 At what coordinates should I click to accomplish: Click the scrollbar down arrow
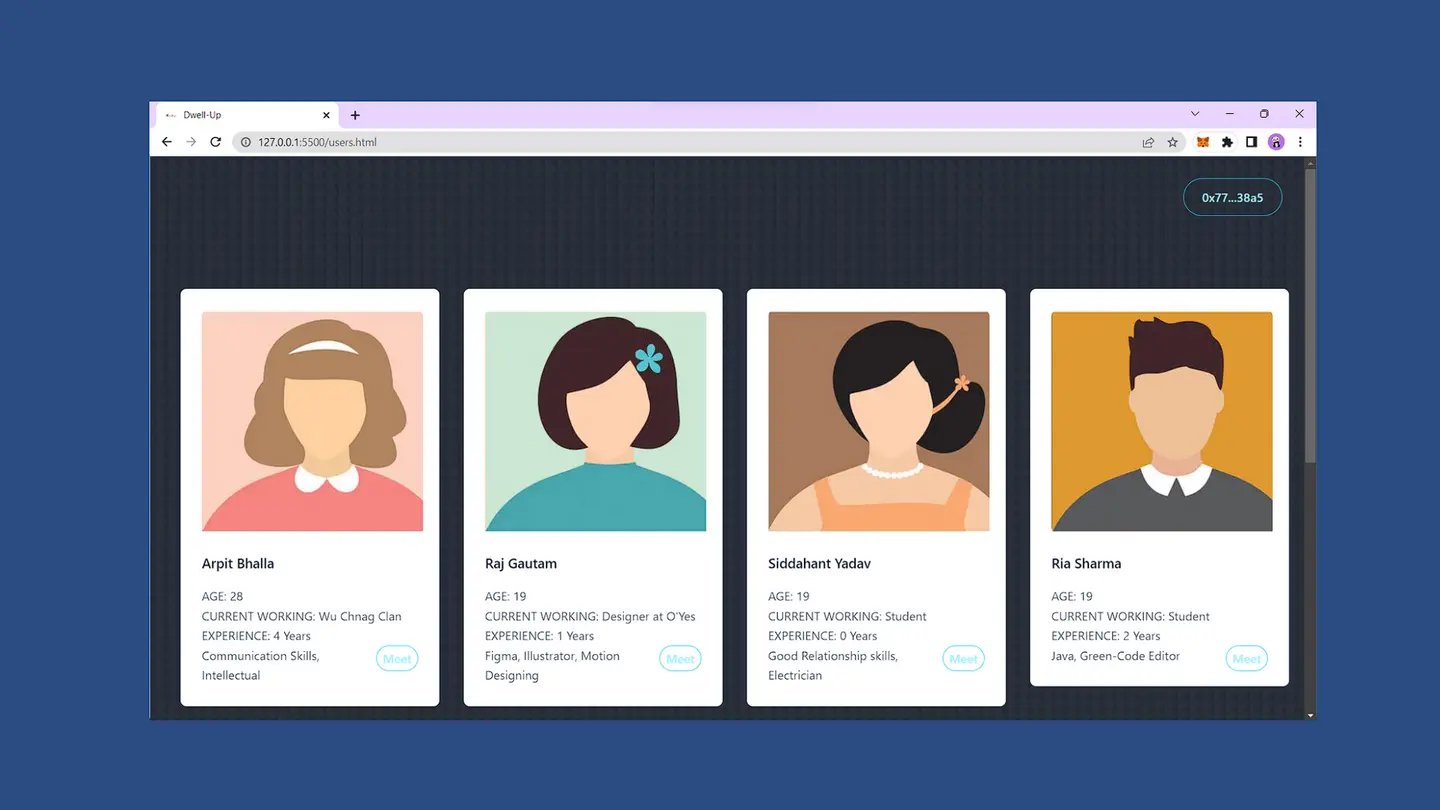[x=1310, y=715]
